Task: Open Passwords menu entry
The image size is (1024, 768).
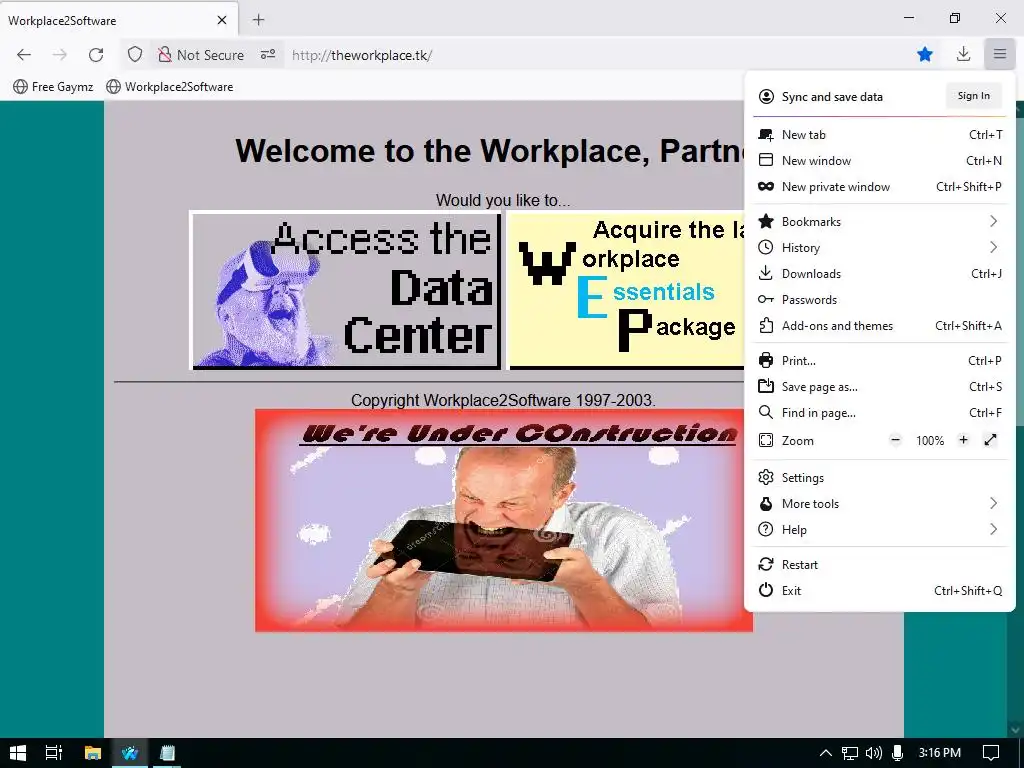Action: click(x=880, y=300)
